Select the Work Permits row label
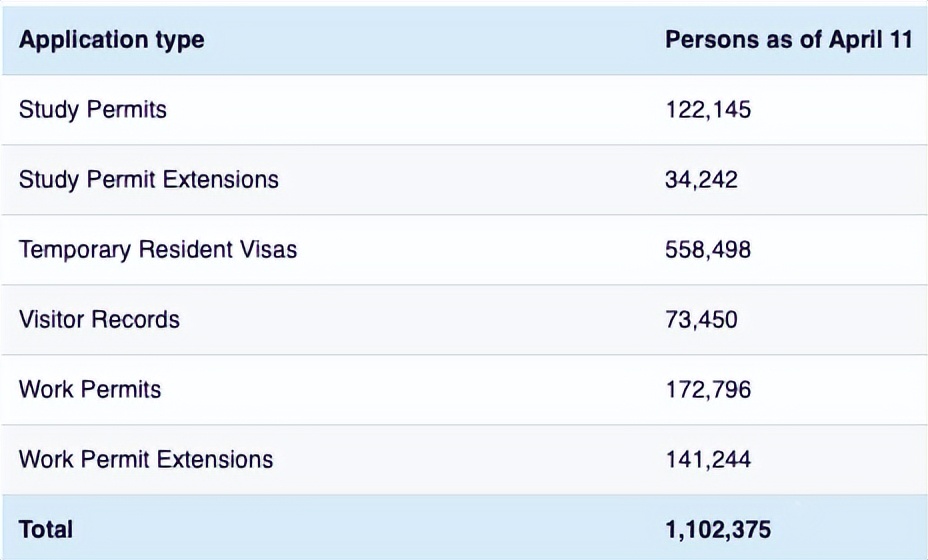 [90, 389]
